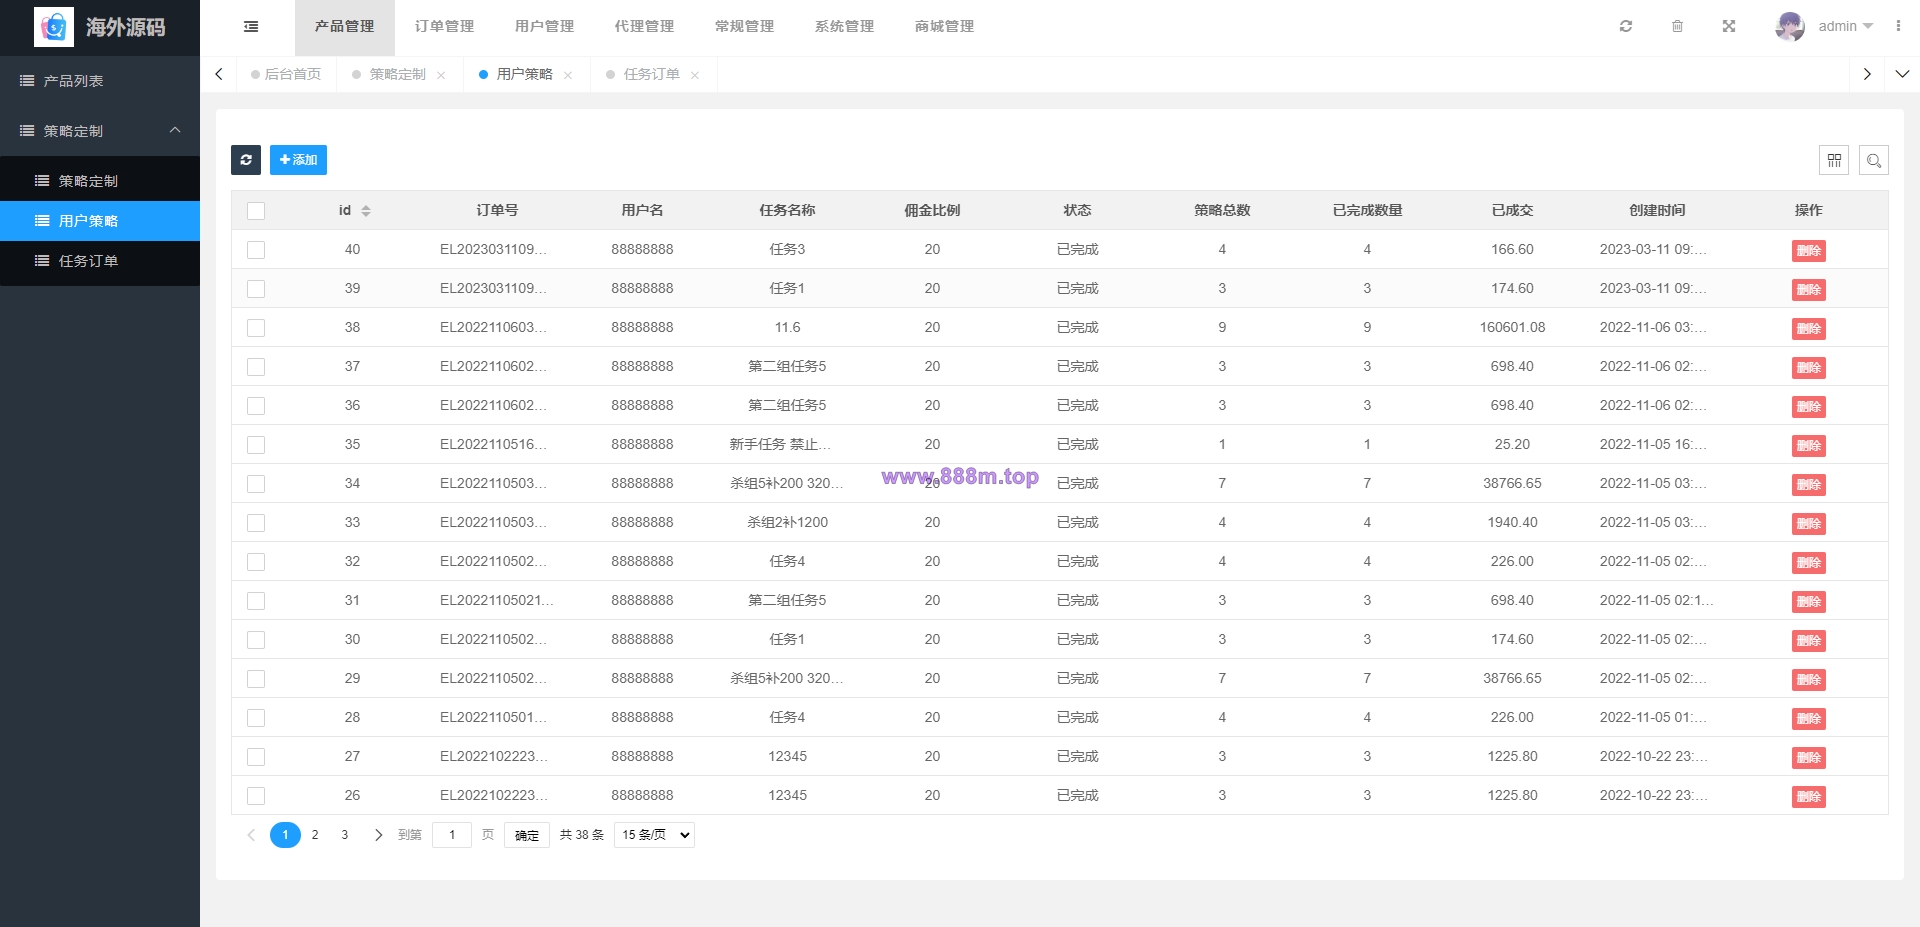Viewport: 1920px width, 927px height.
Task: Click the page number input field
Action: [452, 835]
